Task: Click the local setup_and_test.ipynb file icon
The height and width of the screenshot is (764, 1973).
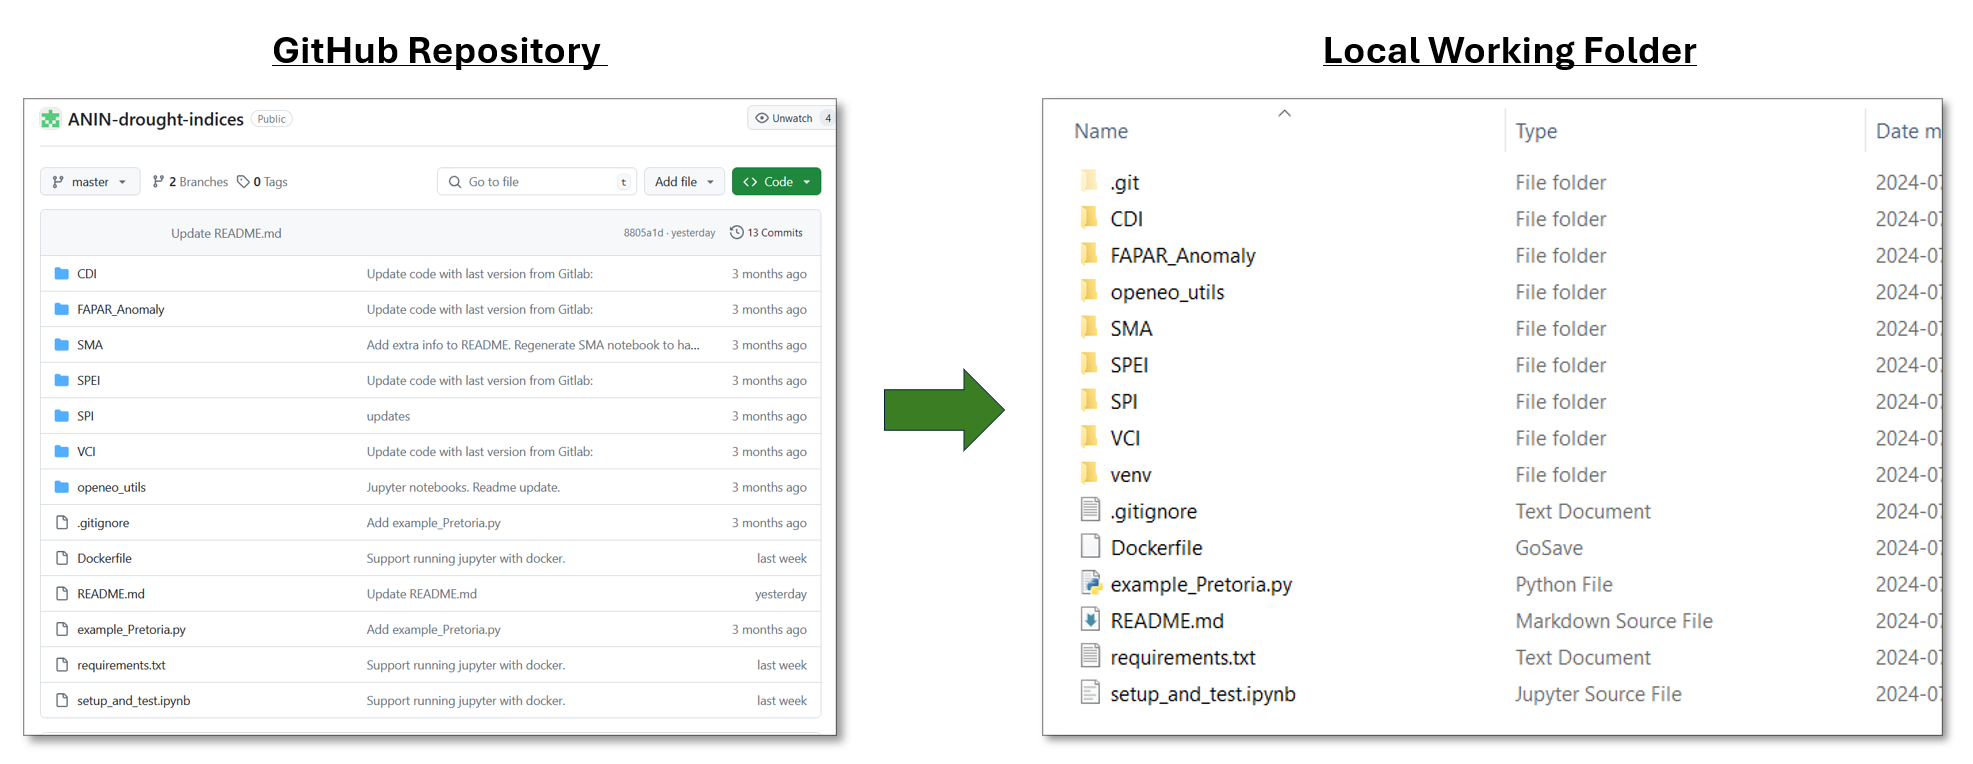Action: coord(1090,692)
